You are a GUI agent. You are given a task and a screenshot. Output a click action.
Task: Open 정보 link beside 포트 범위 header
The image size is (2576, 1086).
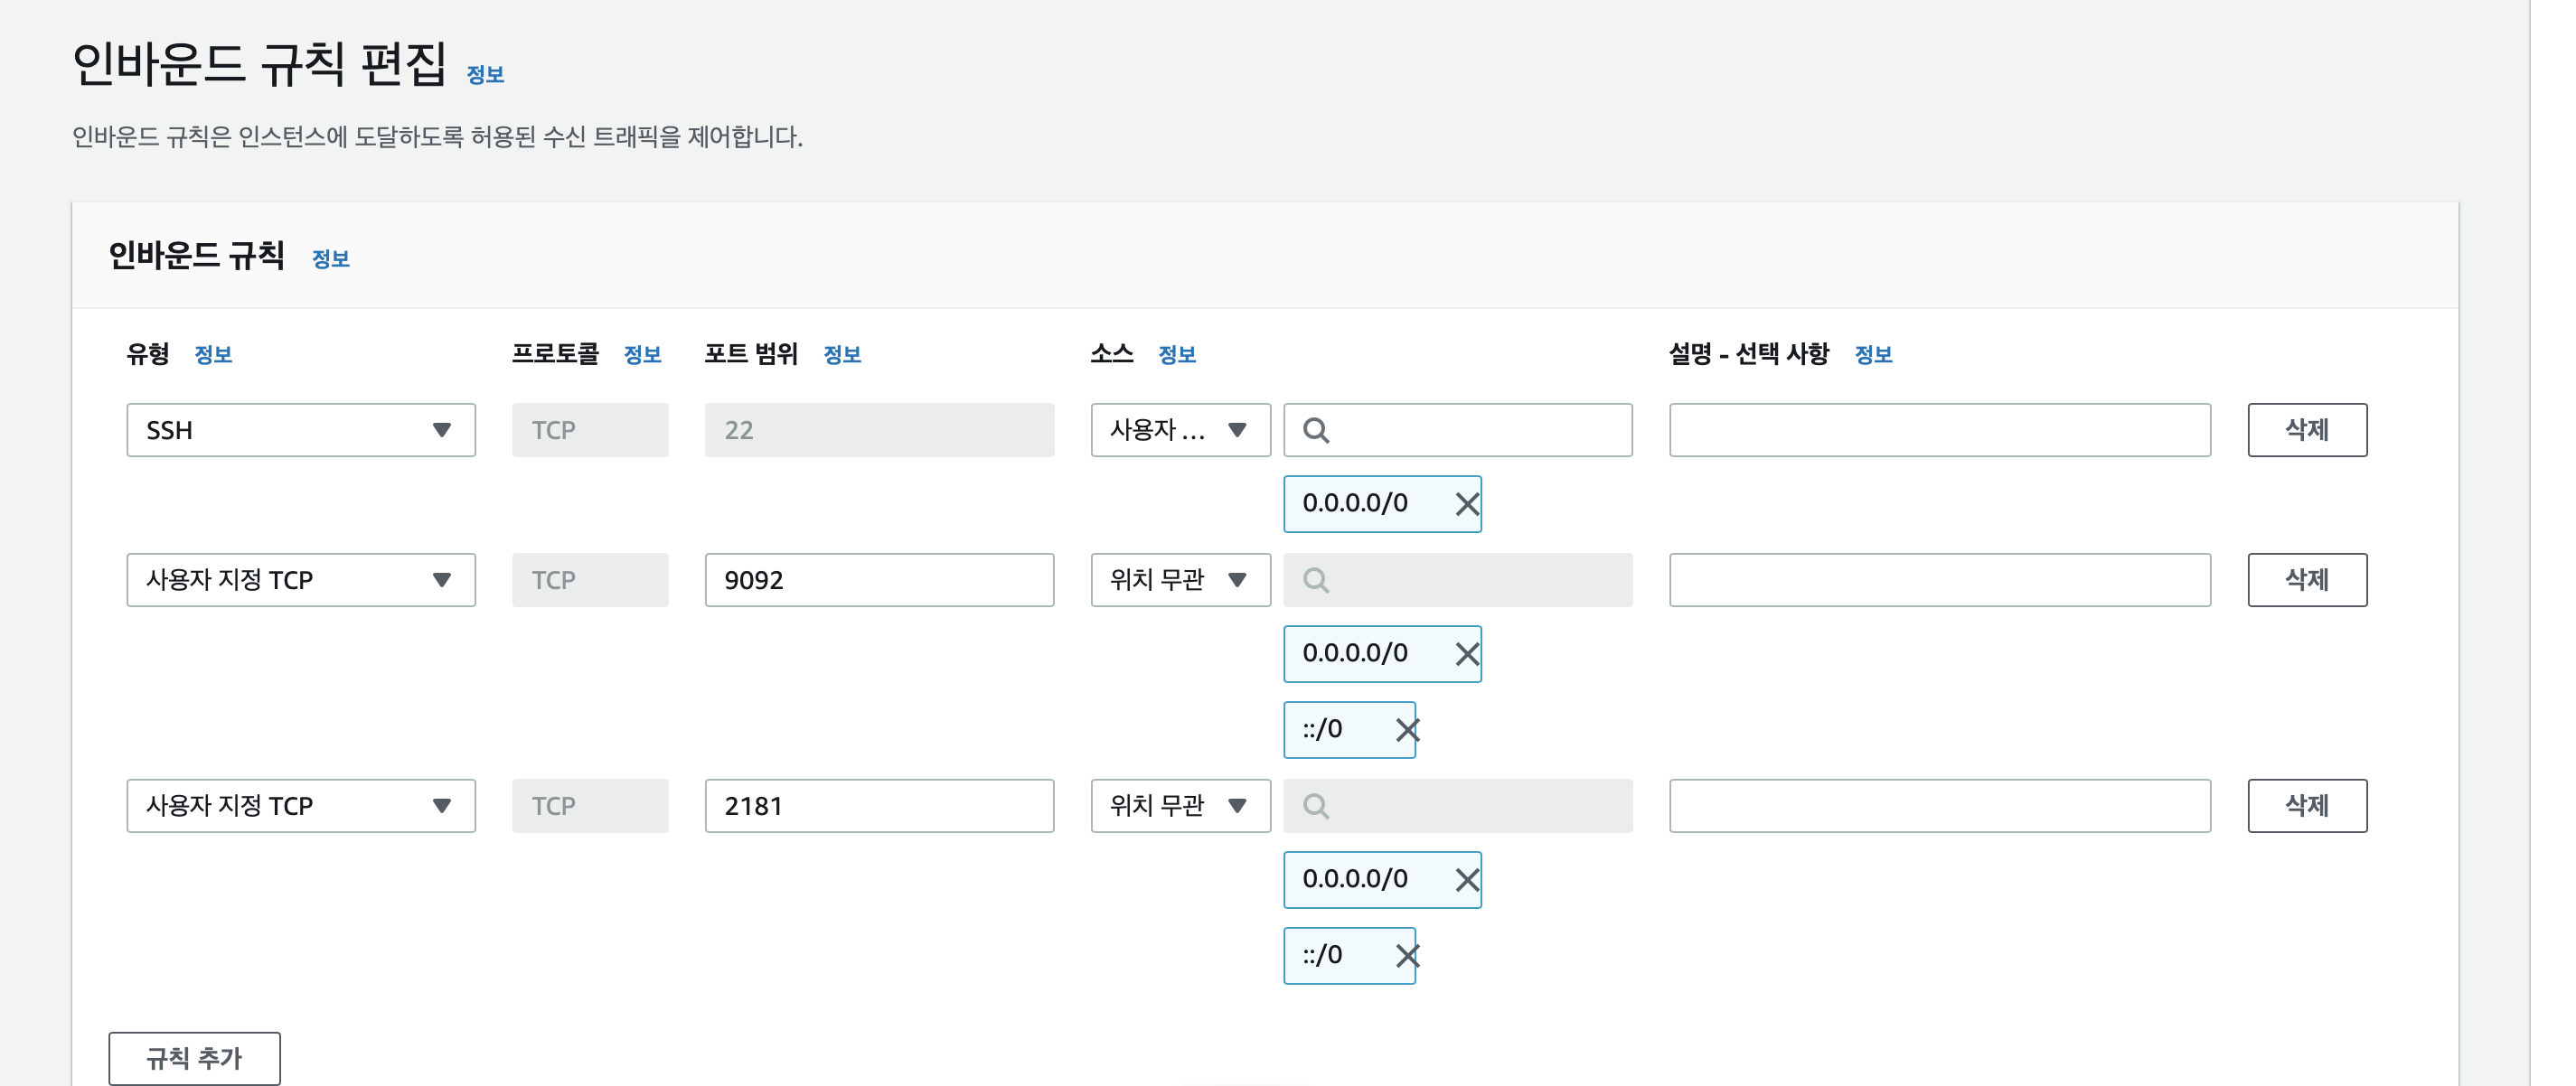click(x=841, y=354)
